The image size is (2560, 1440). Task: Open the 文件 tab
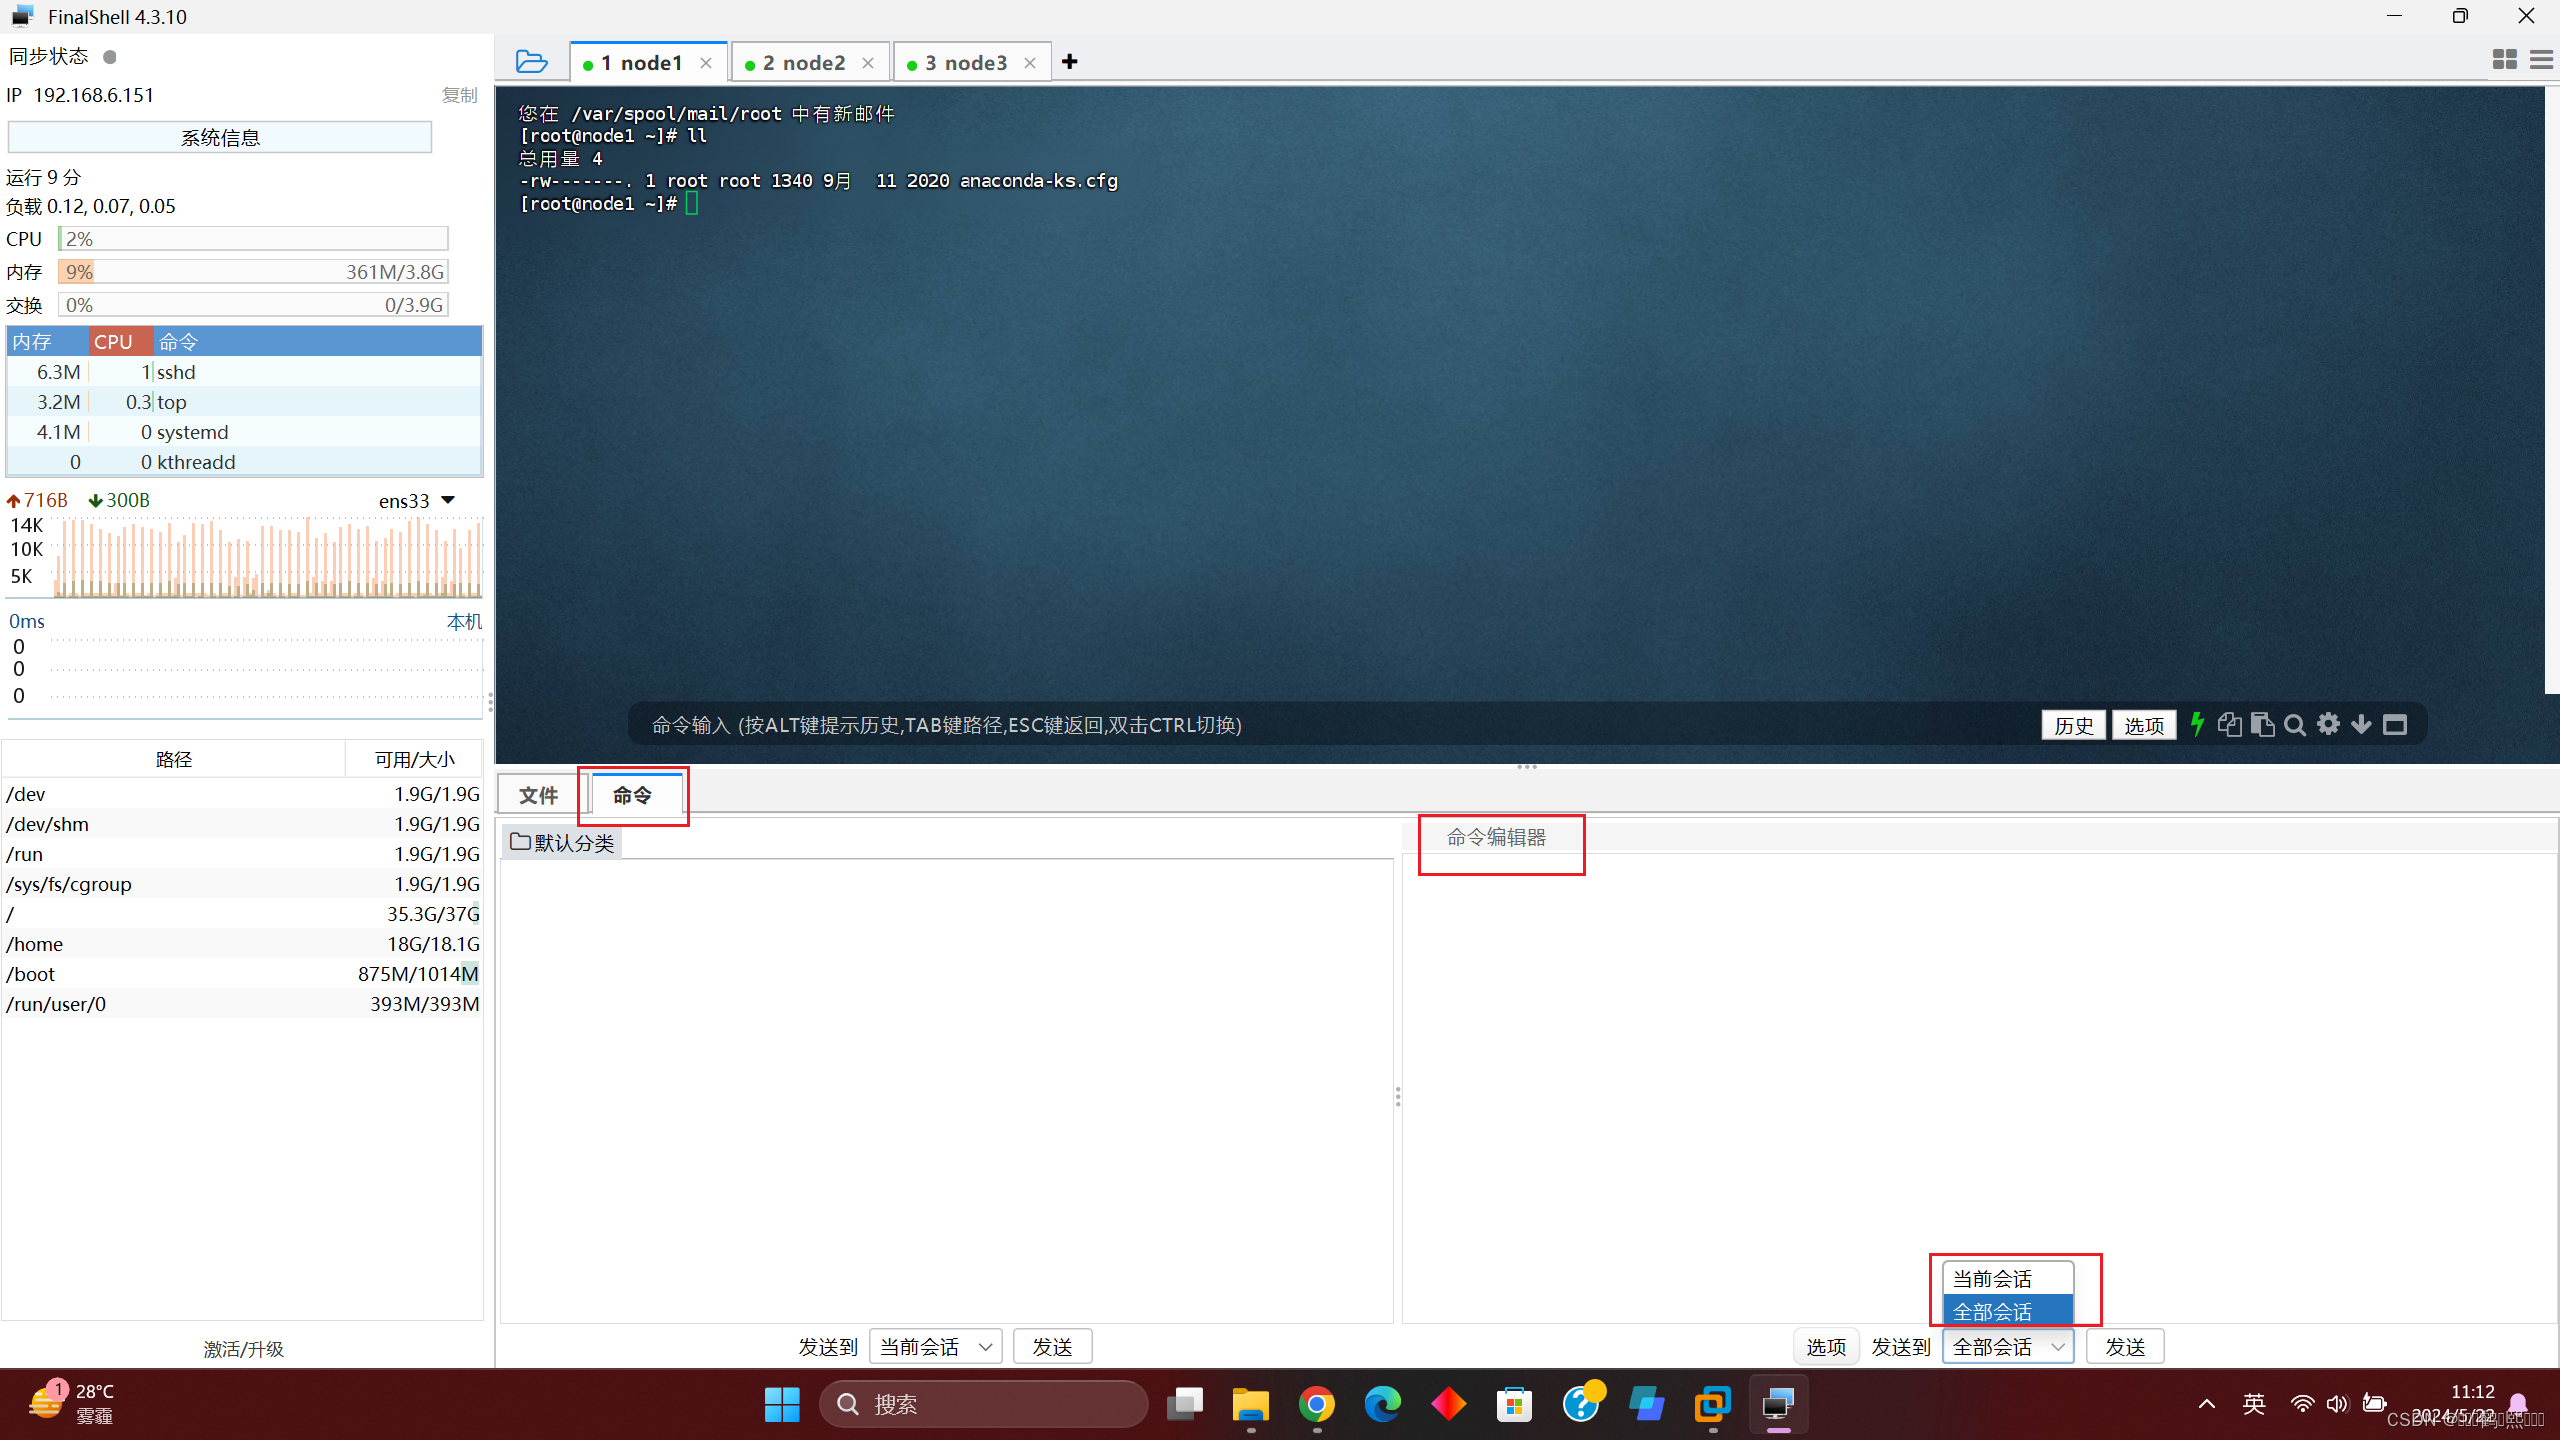click(539, 795)
